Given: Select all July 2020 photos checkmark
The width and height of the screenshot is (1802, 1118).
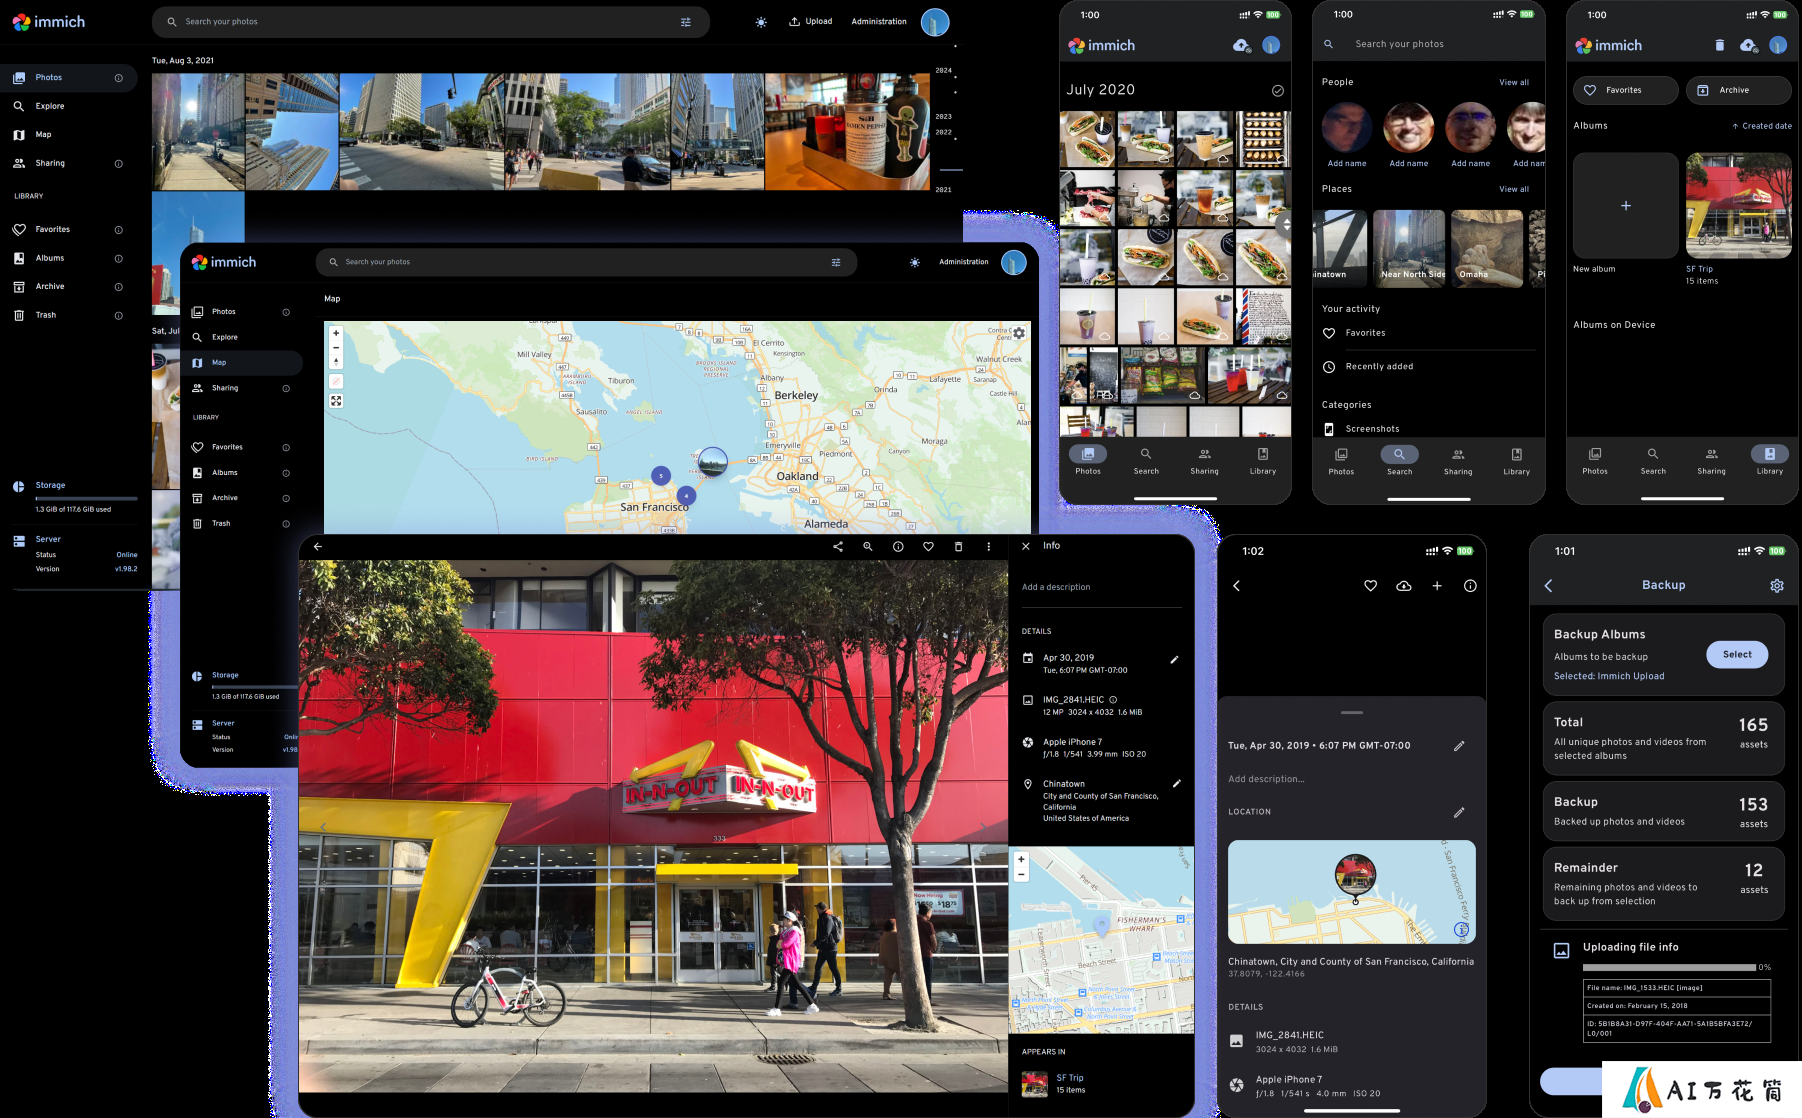Looking at the screenshot, I should pyautogui.click(x=1277, y=91).
